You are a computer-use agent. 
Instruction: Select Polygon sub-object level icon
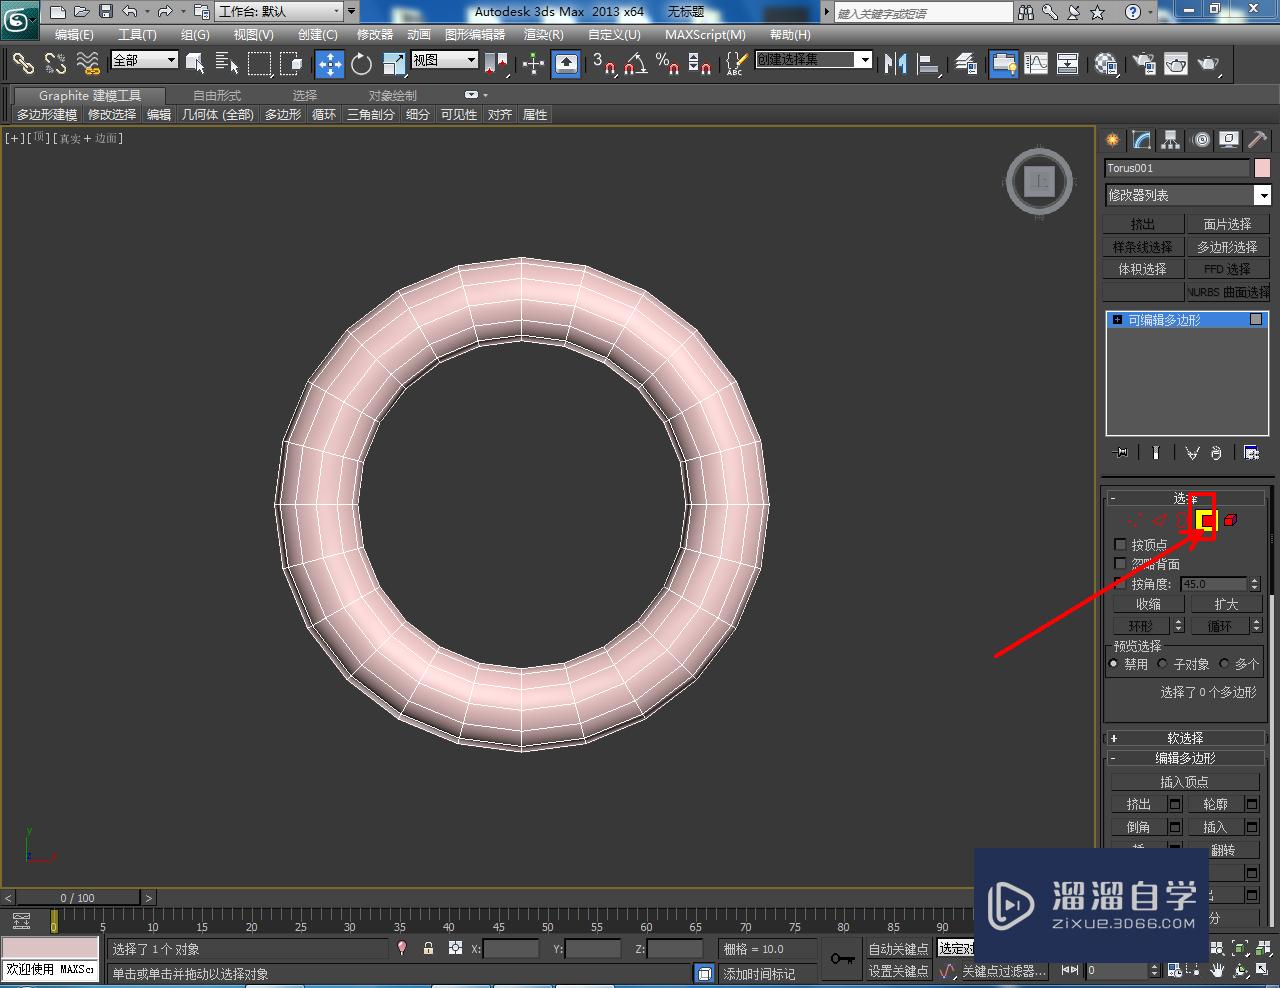pos(1205,520)
